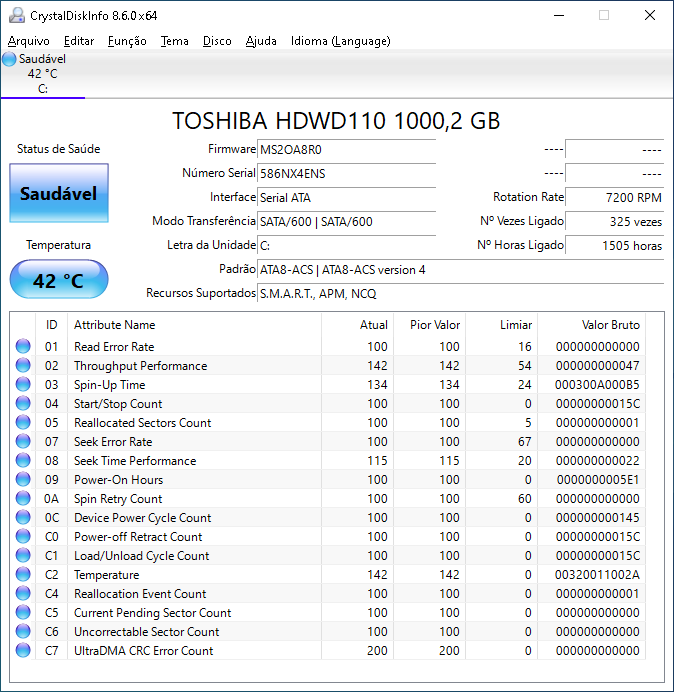Open the Função menu

coord(127,41)
